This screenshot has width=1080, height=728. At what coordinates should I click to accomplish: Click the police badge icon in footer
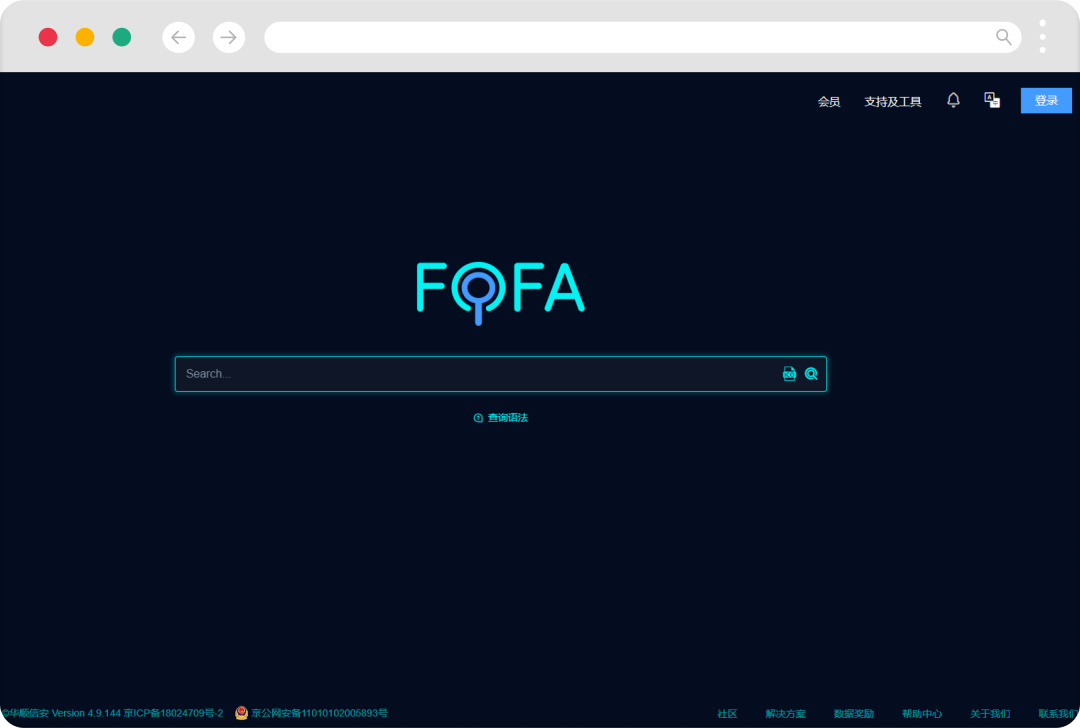tap(241, 713)
